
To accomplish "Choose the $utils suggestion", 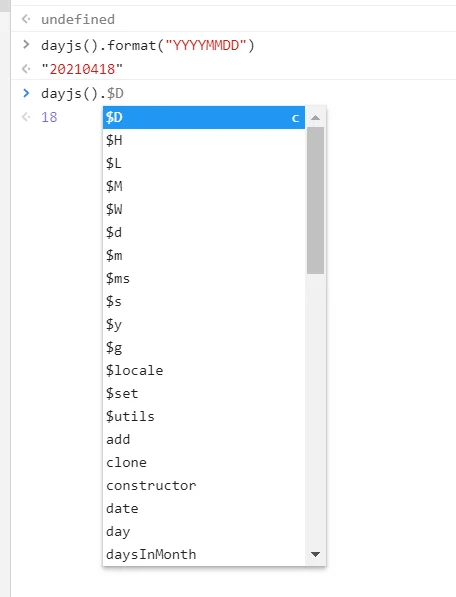I will click(x=204, y=417).
